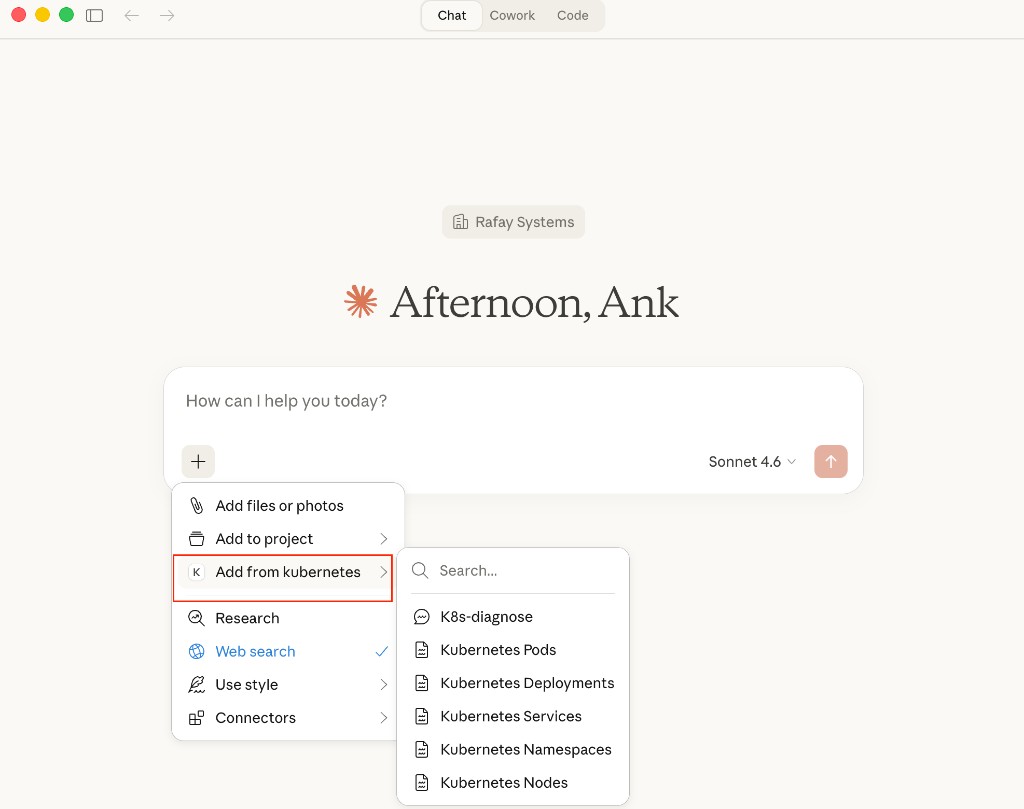Choose Kubernetes Deployments resource

pos(527,683)
